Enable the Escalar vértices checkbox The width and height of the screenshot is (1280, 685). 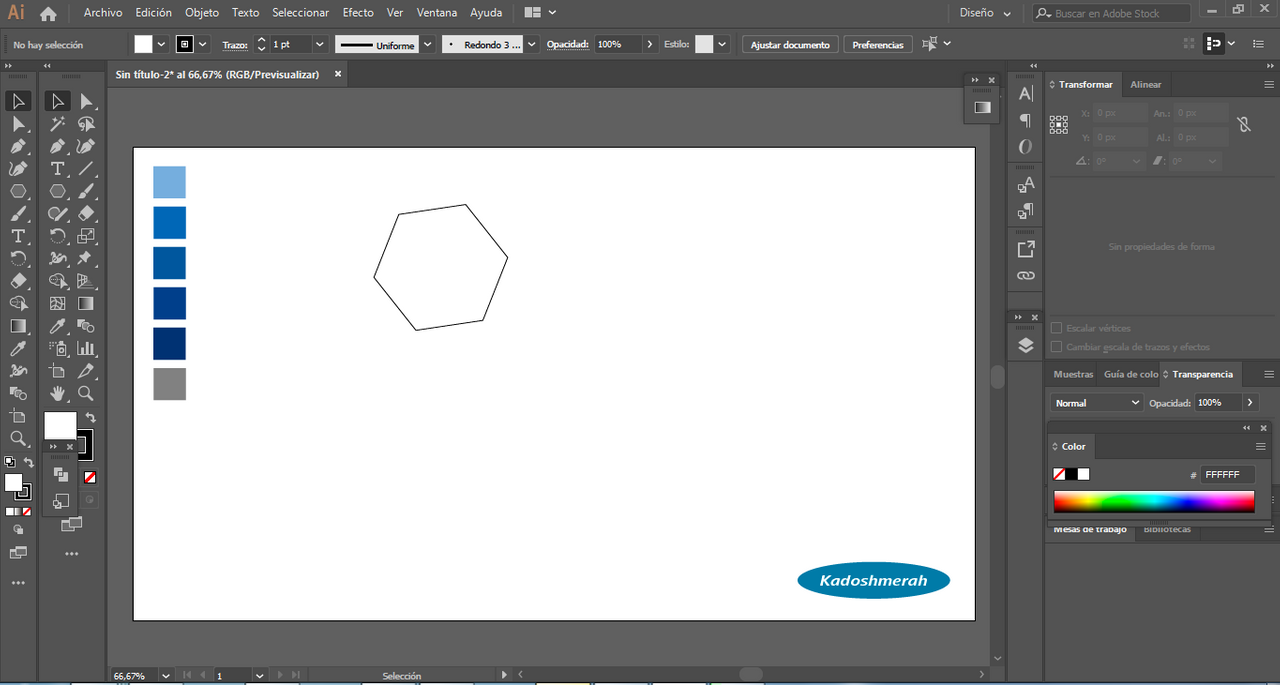coord(1056,328)
